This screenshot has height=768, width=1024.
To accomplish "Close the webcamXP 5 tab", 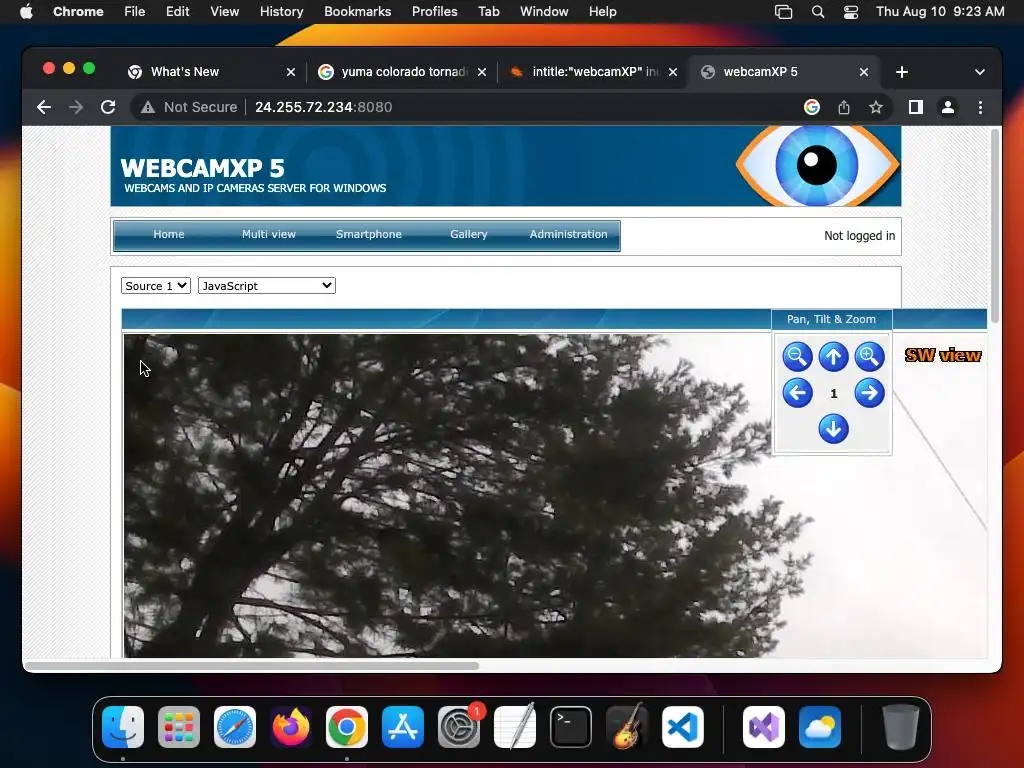I will click(x=863, y=72).
